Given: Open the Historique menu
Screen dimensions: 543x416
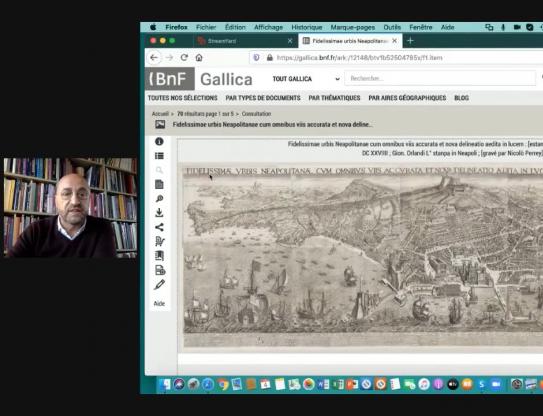Looking at the screenshot, I should (x=306, y=27).
